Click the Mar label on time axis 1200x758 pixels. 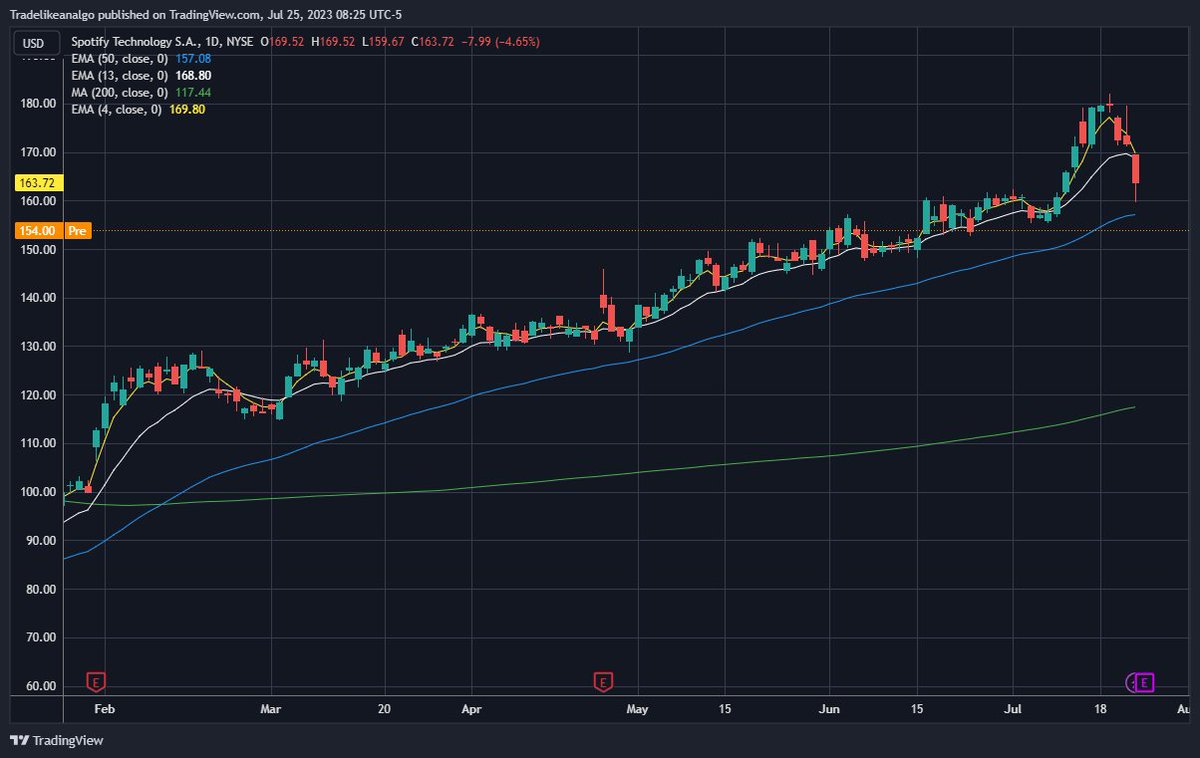pos(271,709)
